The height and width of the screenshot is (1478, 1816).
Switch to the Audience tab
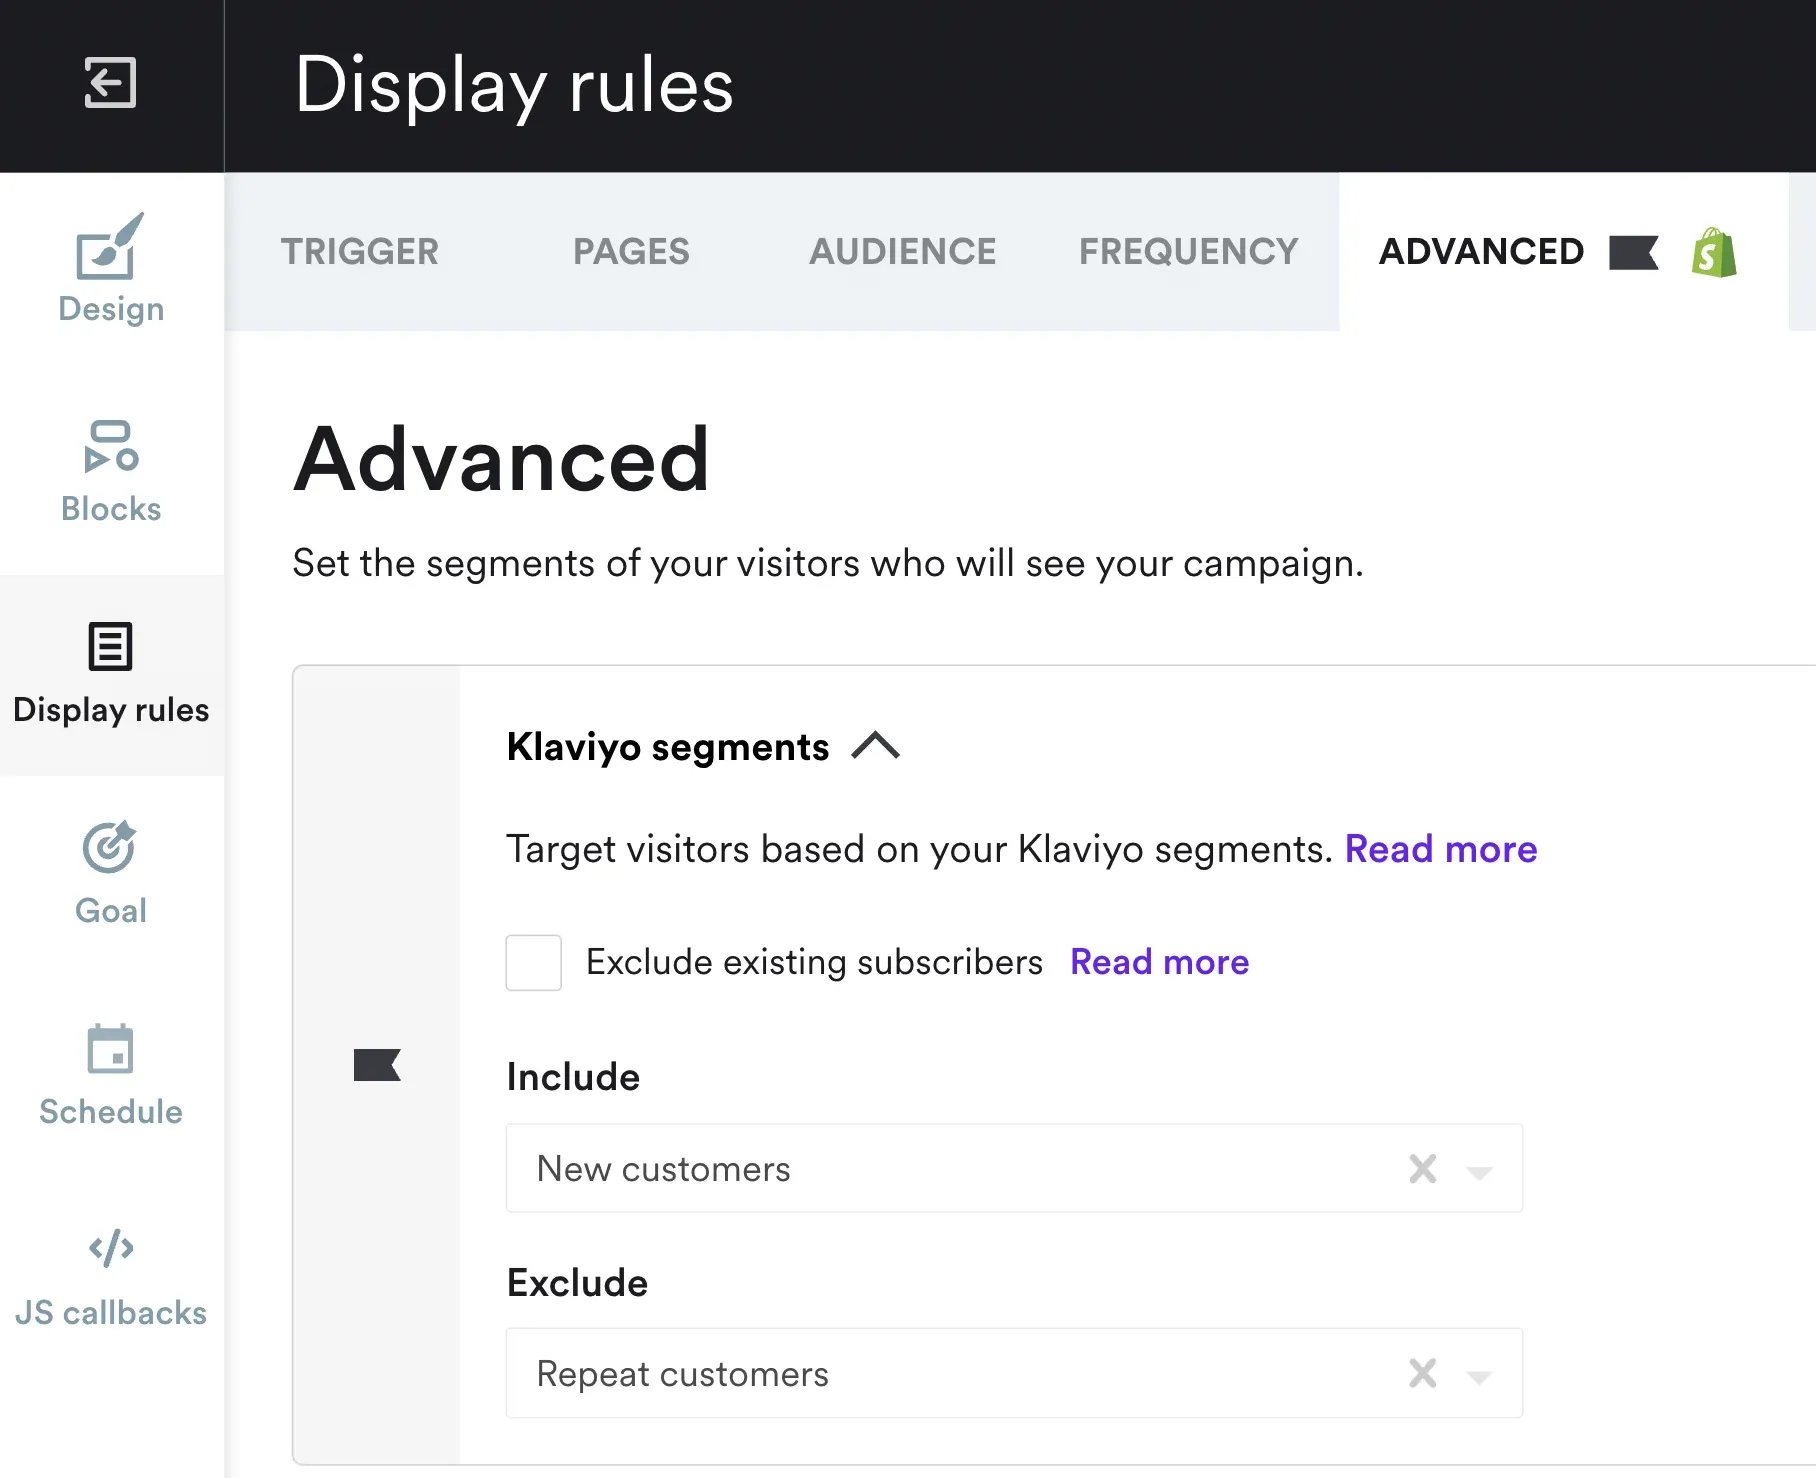pos(903,251)
